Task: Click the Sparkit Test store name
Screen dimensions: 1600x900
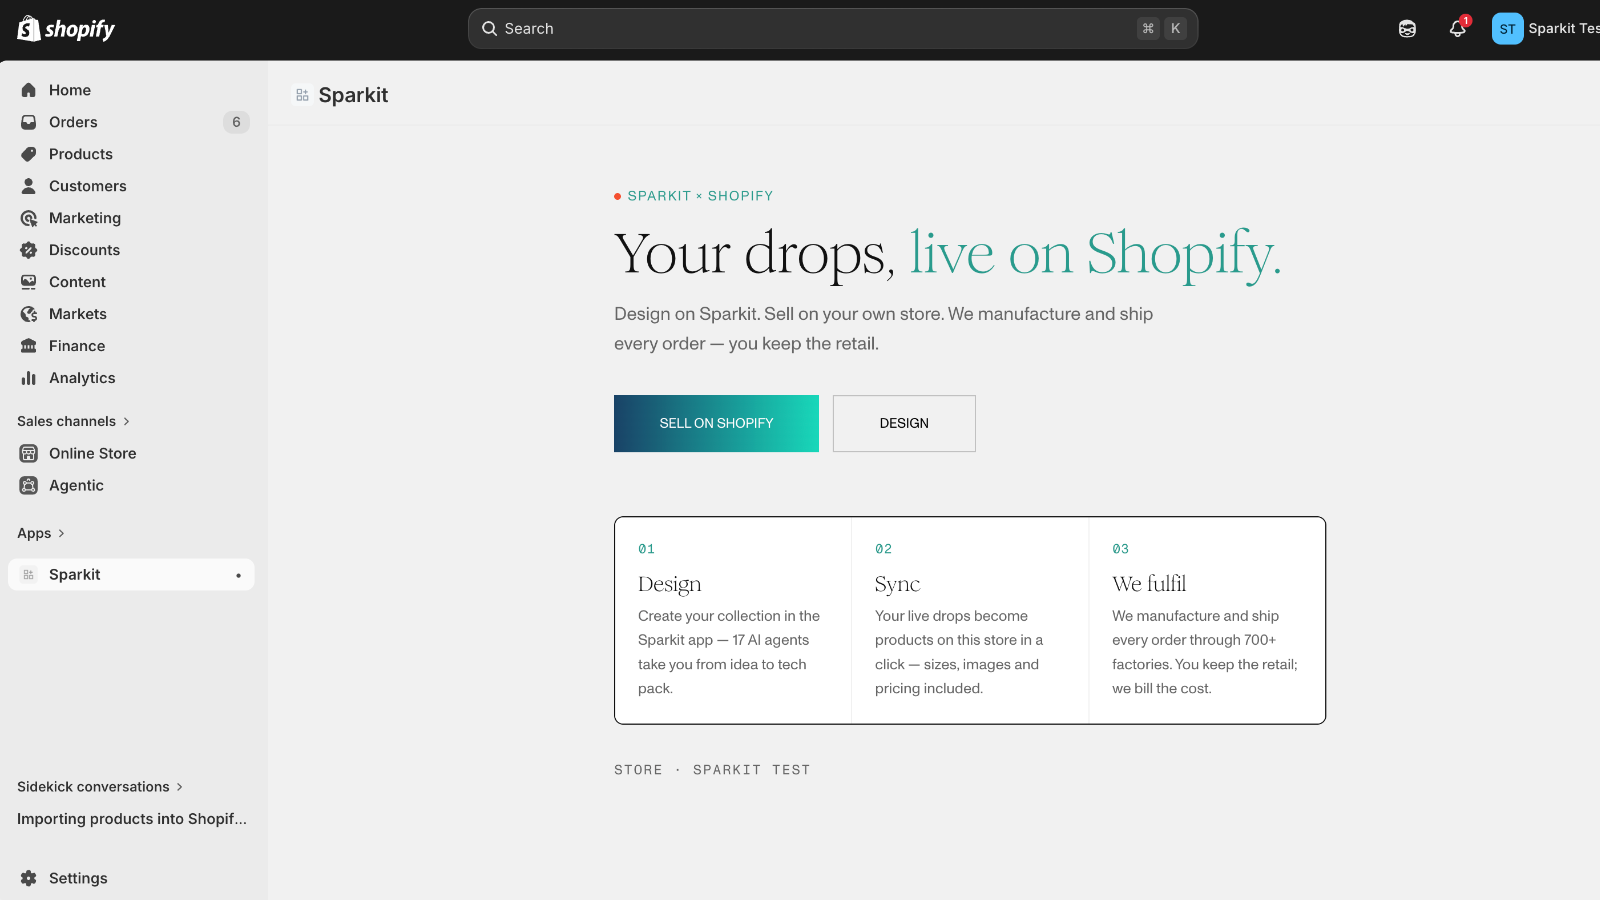Action: (x=1564, y=29)
